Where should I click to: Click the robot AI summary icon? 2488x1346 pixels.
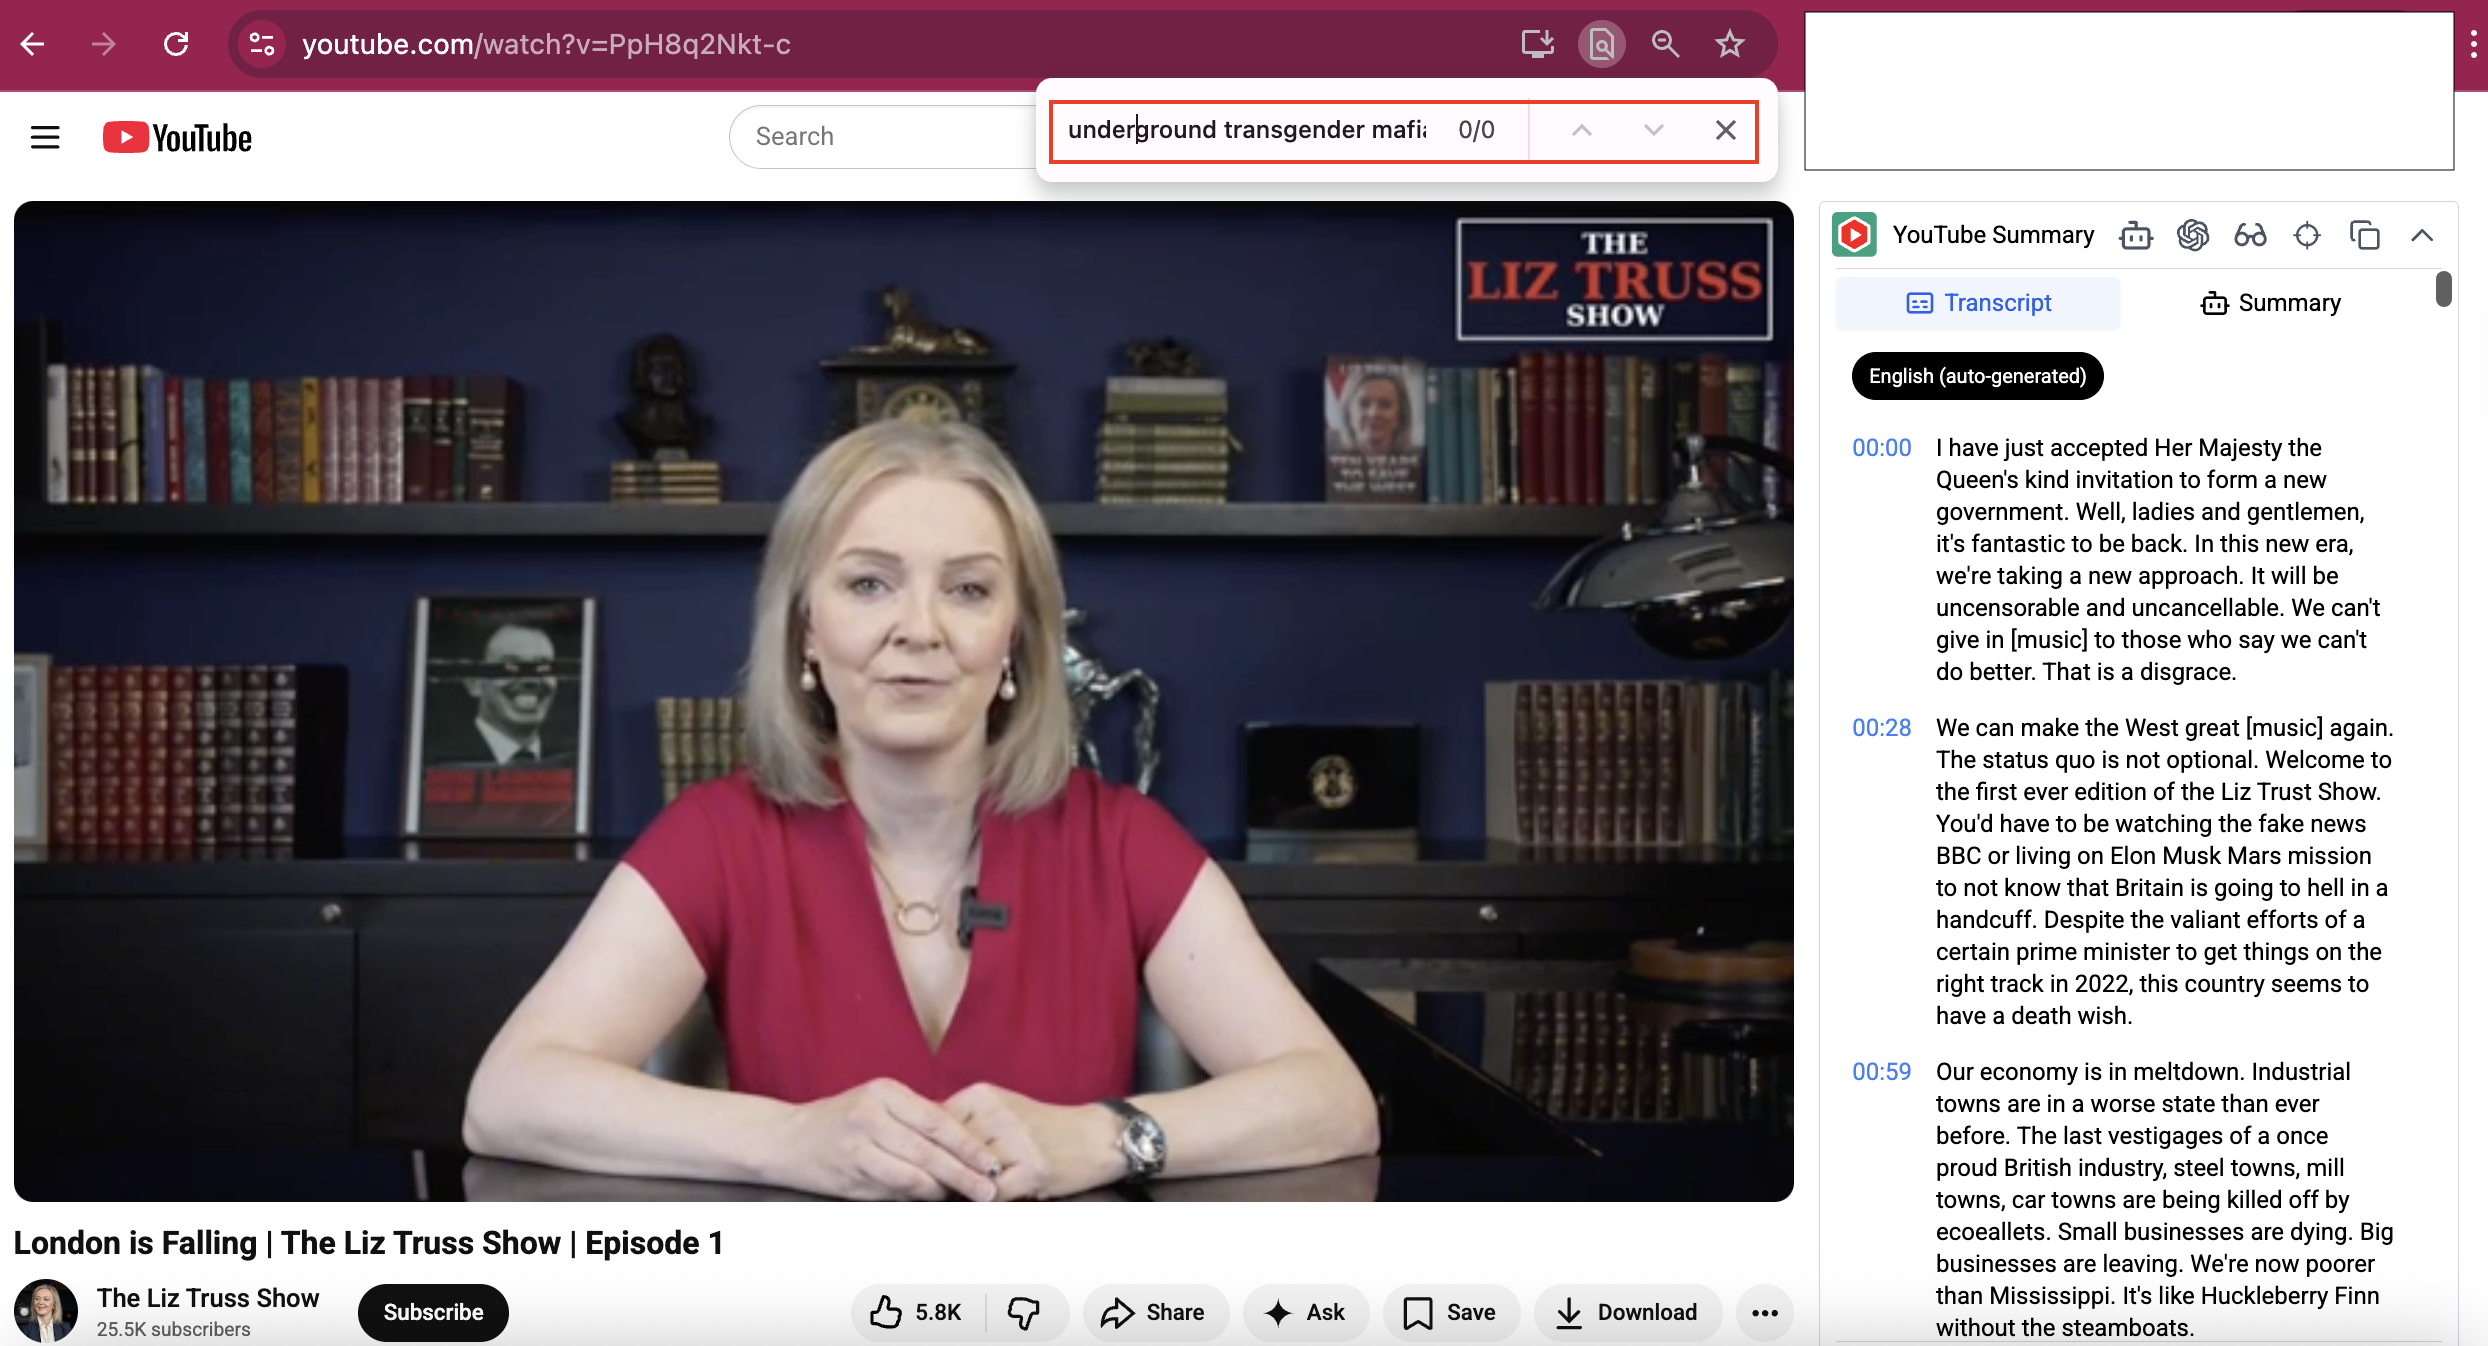[2135, 235]
